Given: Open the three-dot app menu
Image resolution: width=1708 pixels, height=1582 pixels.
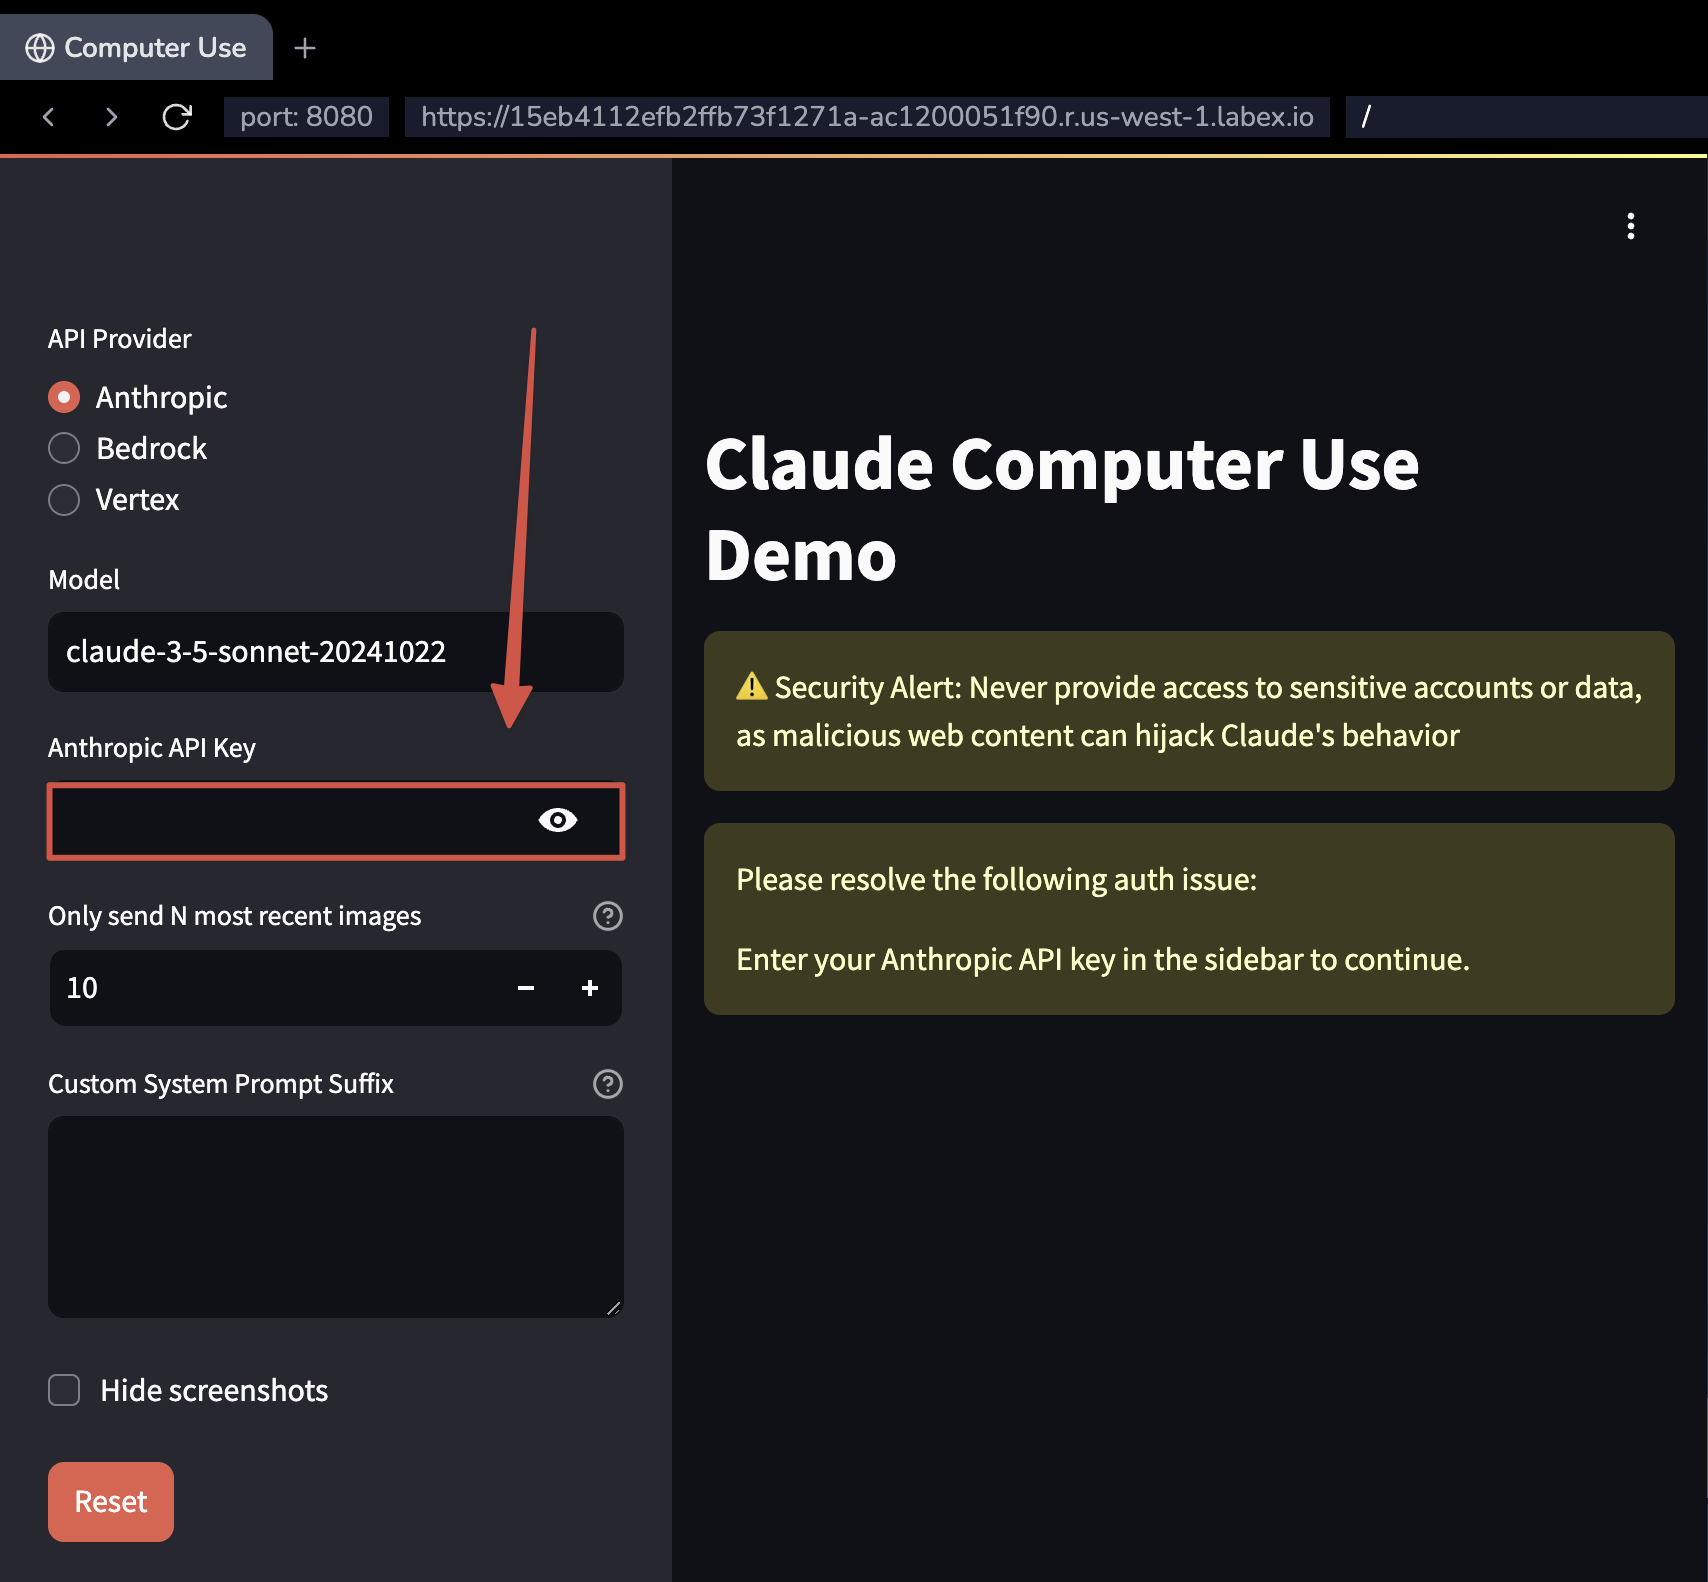Looking at the screenshot, I should [1630, 226].
